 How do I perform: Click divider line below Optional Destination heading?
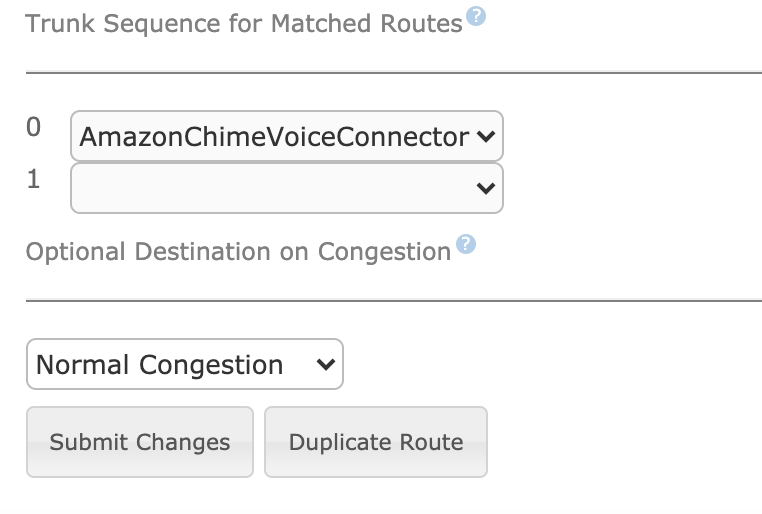click(394, 301)
